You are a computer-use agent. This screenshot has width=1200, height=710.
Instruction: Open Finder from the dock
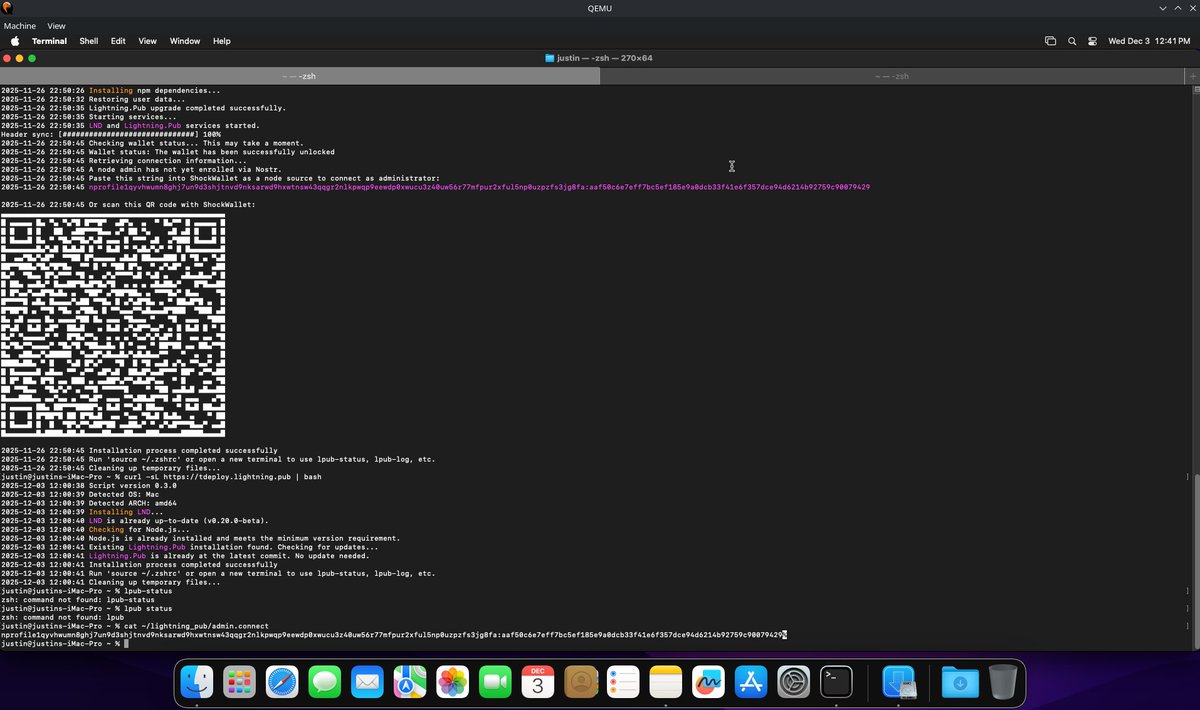199,683
